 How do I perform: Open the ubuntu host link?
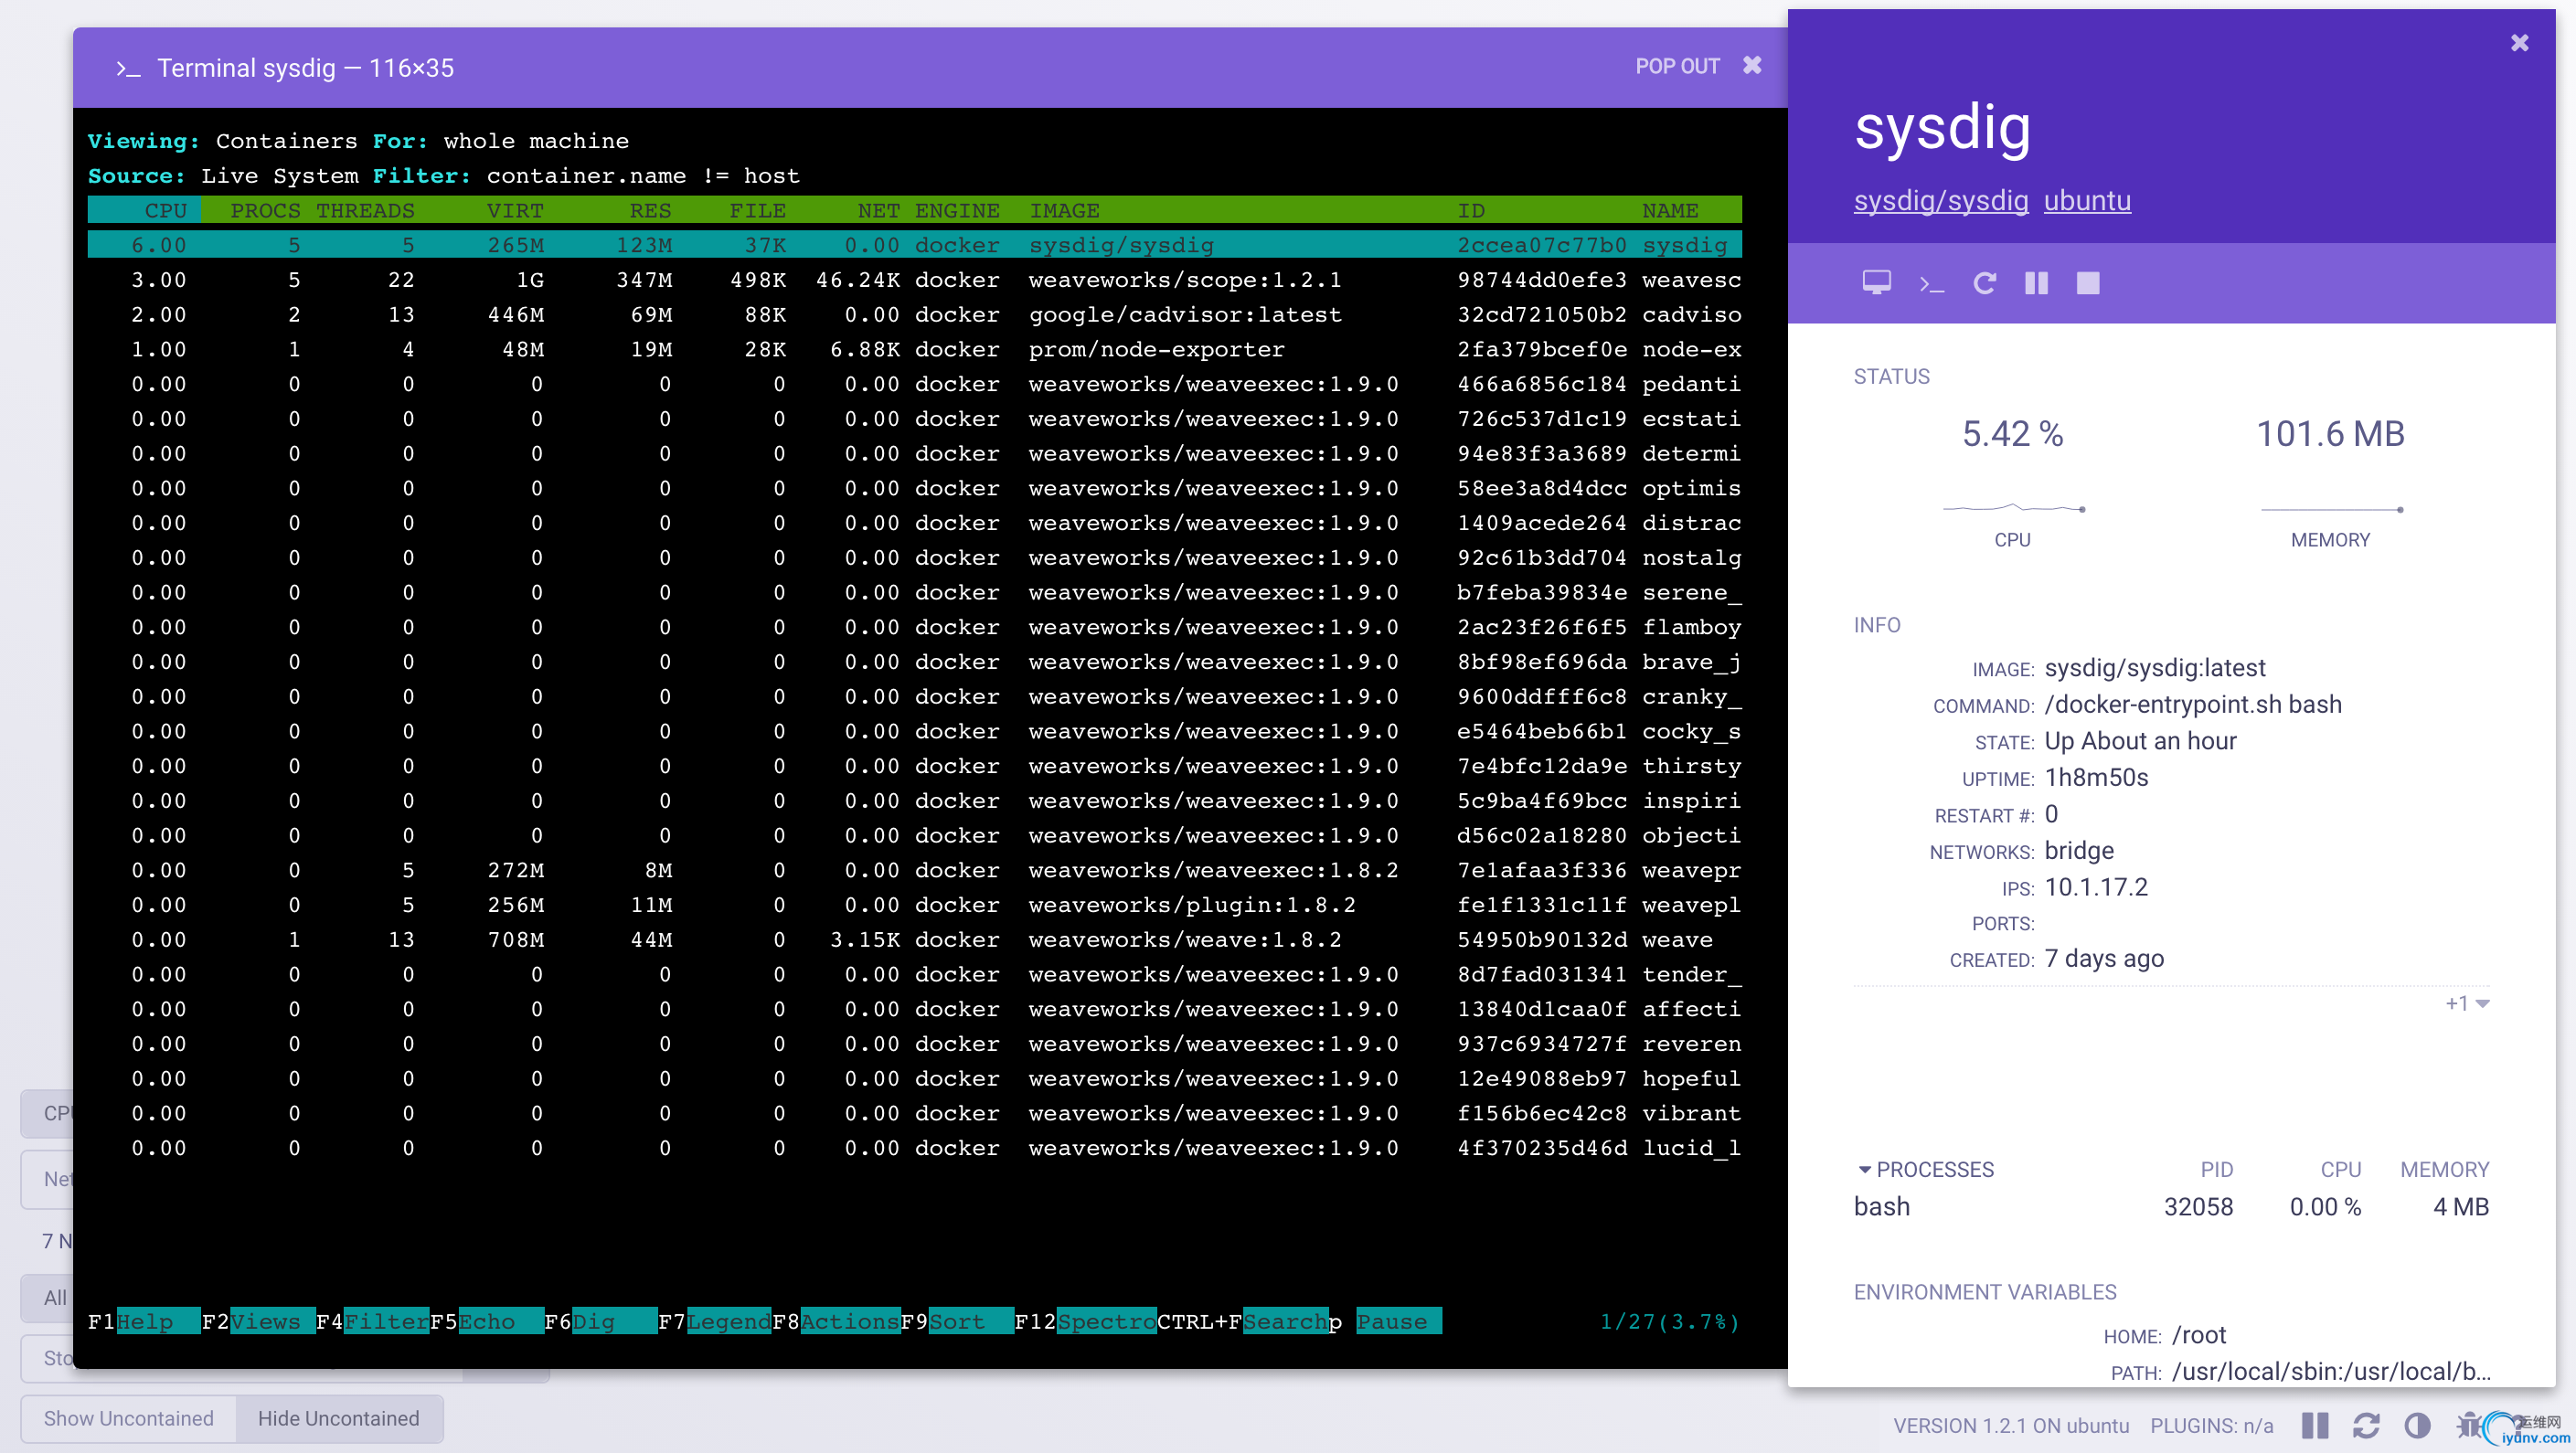click(x=2087, y=201)
